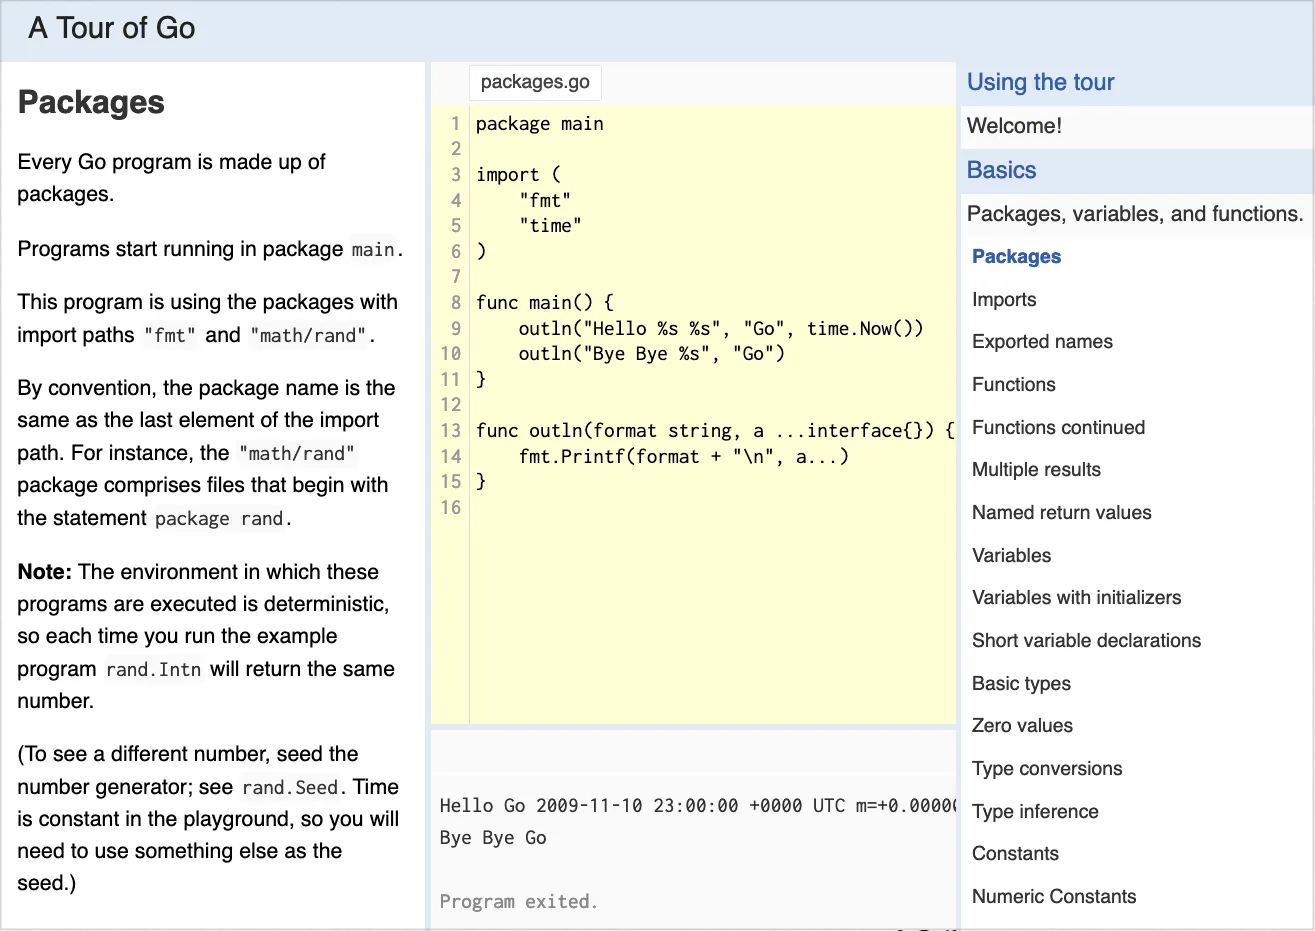Image resolution: width=1315 pixels, height=931 pixels.
Task: Select the packages.go file tab
Action: [535, 82]
